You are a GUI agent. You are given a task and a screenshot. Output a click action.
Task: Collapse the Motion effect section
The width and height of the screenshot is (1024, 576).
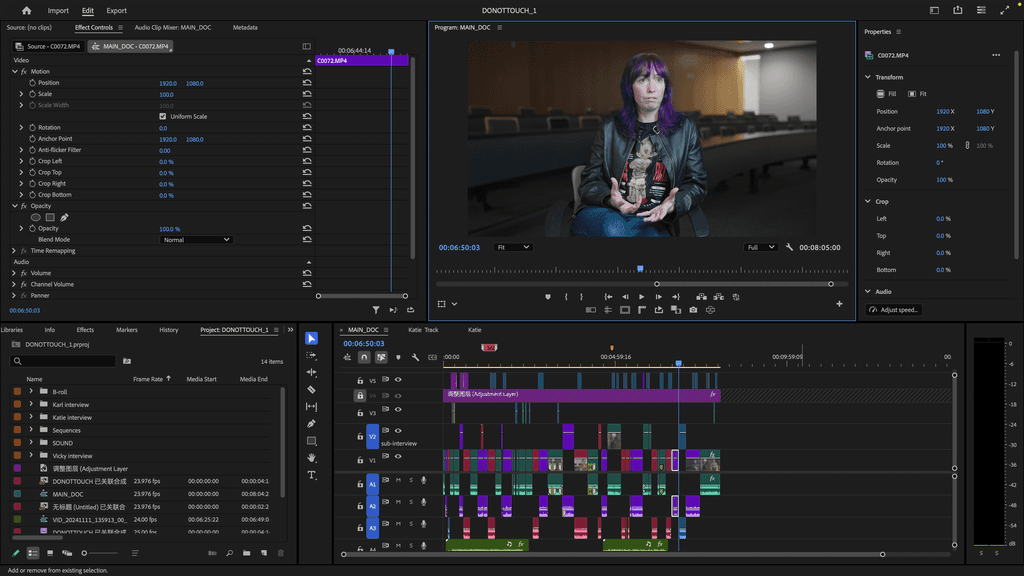[15, 72]
